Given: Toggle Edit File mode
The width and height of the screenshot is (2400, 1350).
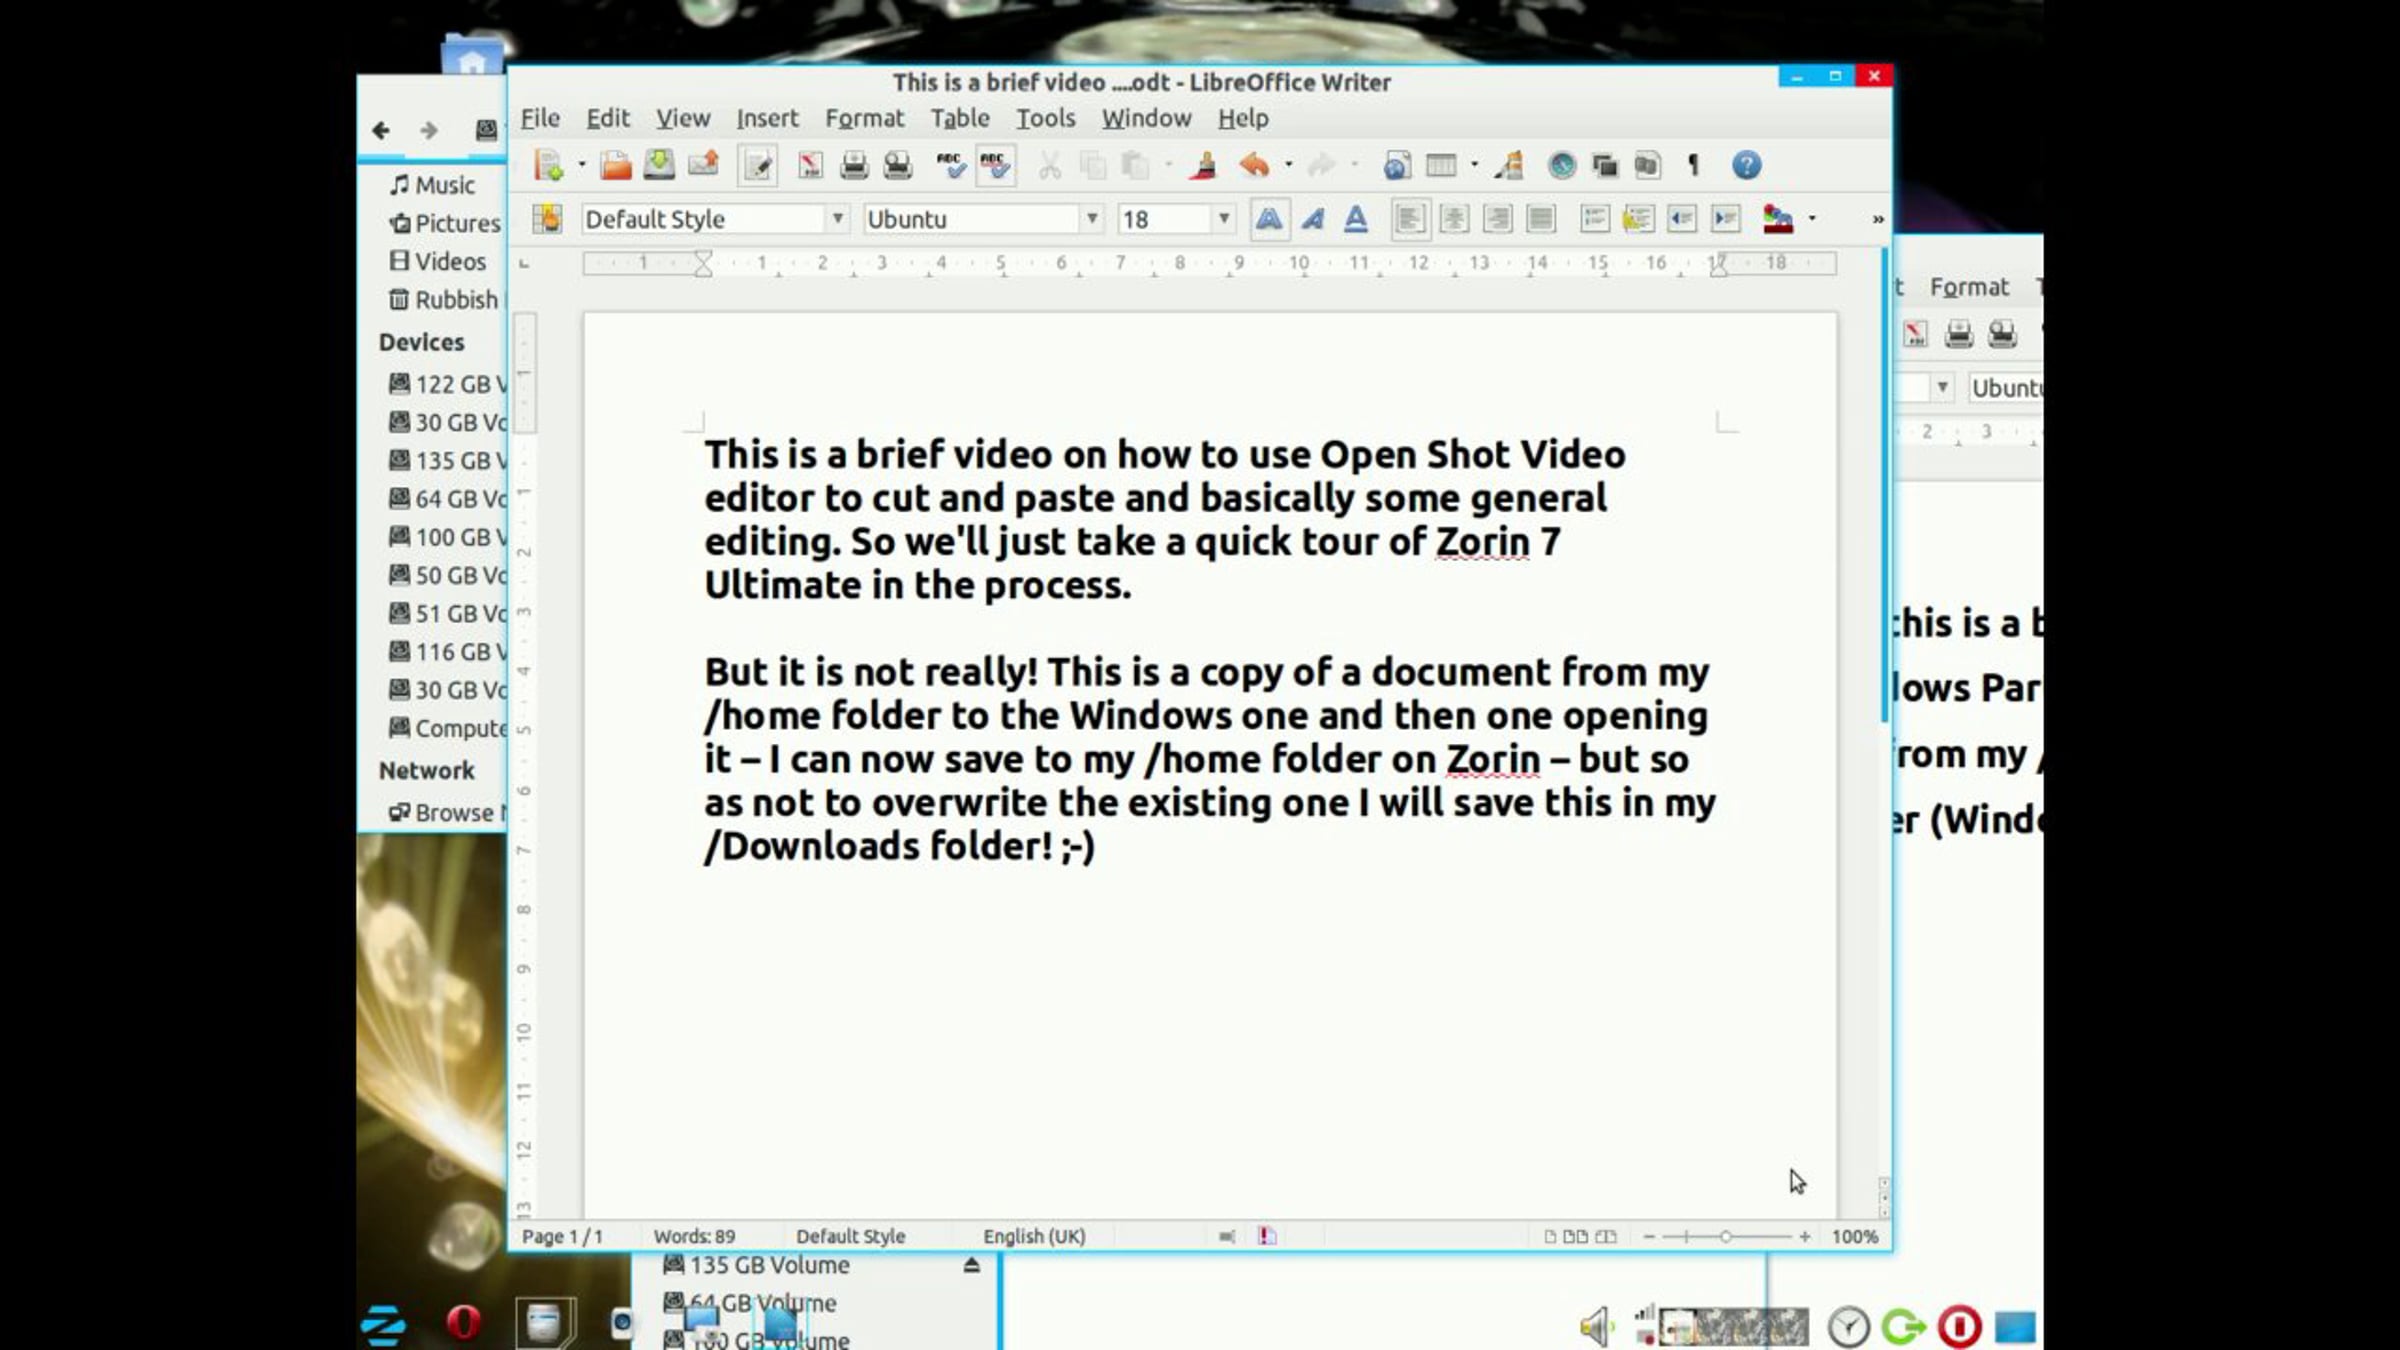Looking at the screenshot, I should [758, 166].
